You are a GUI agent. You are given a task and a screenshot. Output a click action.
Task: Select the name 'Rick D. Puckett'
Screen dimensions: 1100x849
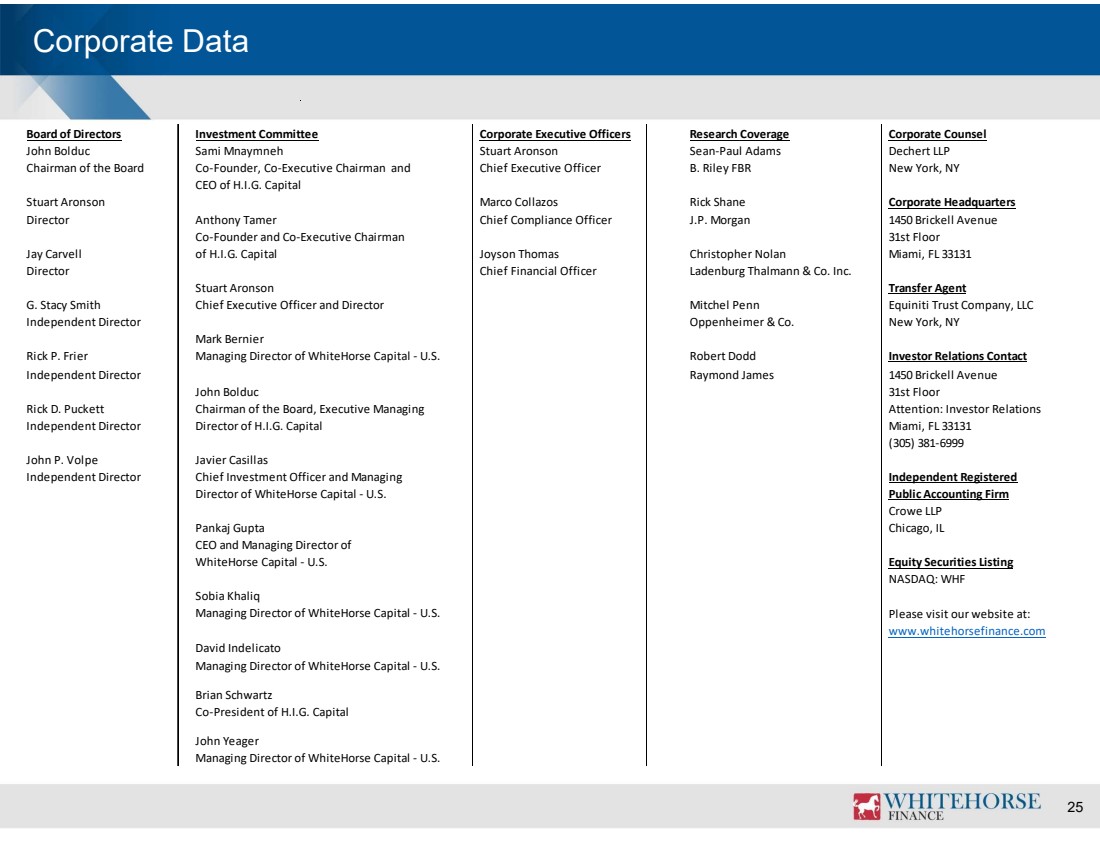[x=65, y=409]
